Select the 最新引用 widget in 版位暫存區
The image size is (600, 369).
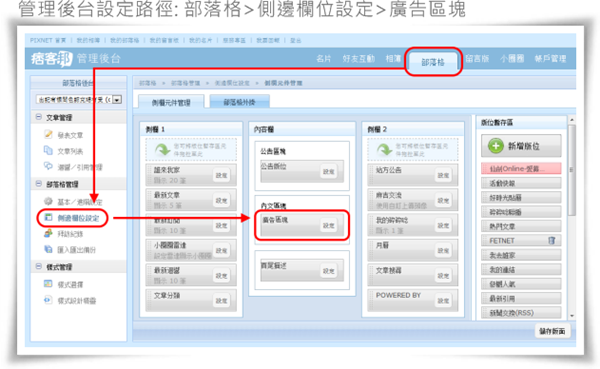coord(521,298)
